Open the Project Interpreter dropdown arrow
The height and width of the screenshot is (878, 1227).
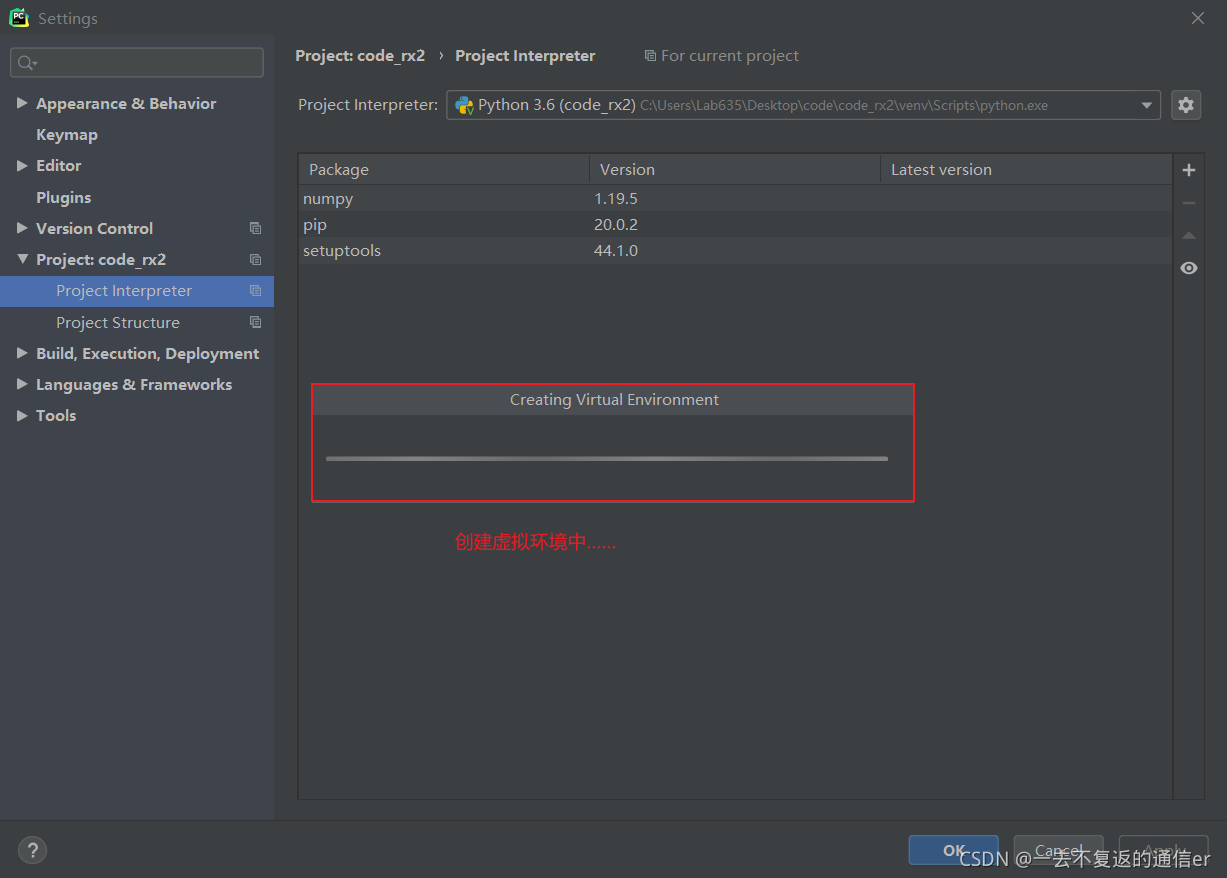(x=1146, y=105)
